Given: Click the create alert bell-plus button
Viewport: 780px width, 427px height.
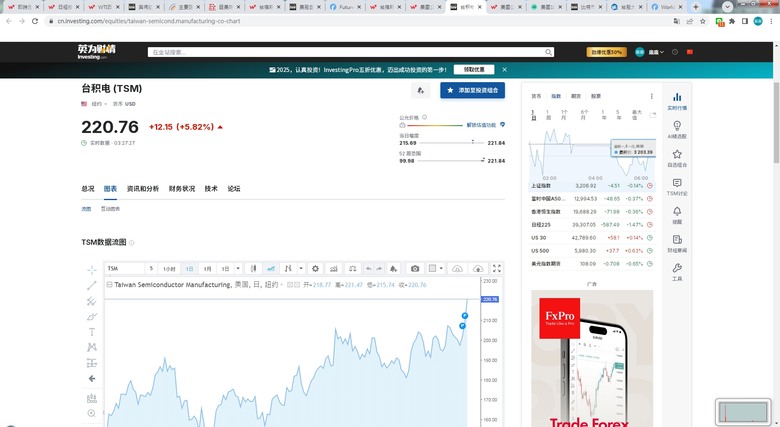Looking at the screenshot, I should [421, 91].
